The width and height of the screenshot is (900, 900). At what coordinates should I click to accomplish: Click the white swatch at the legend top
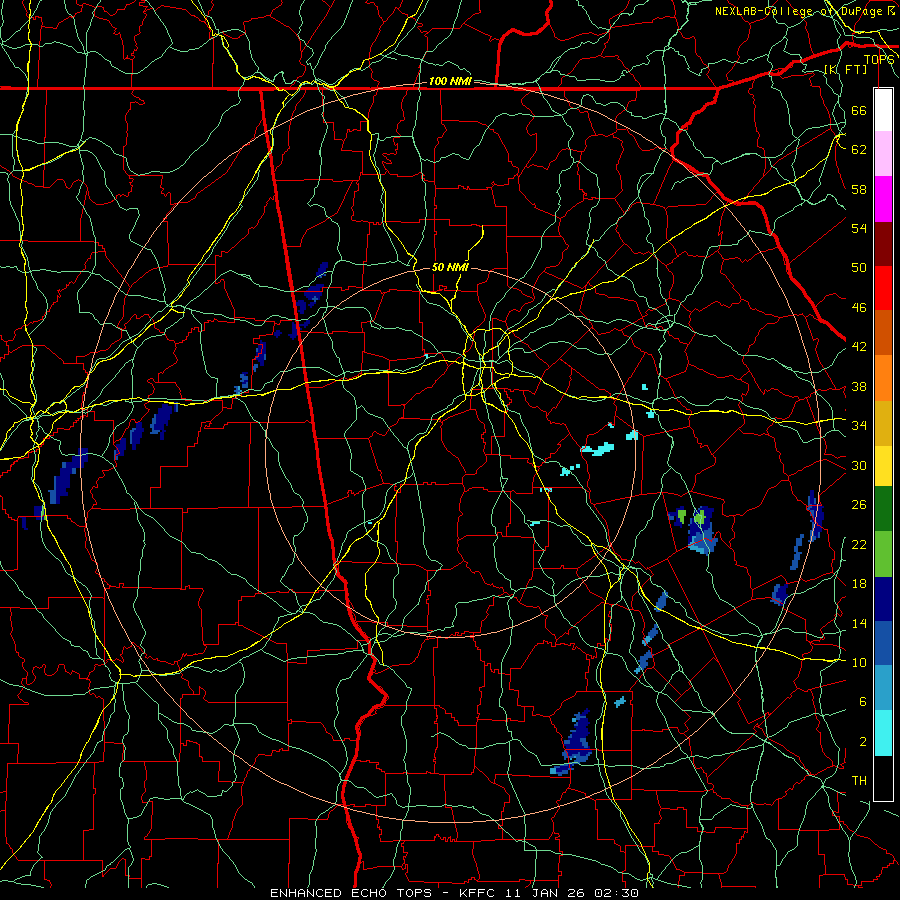pyautogui.click(x=883, y=110)
